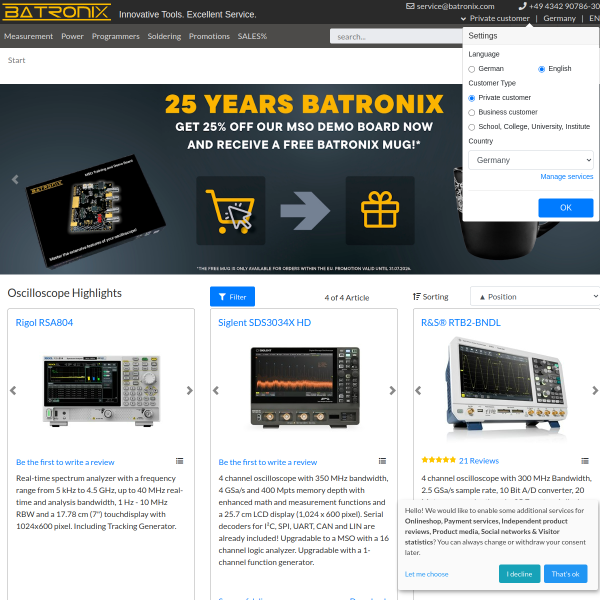Click the shopping cart banner graphic

[231, 210]
